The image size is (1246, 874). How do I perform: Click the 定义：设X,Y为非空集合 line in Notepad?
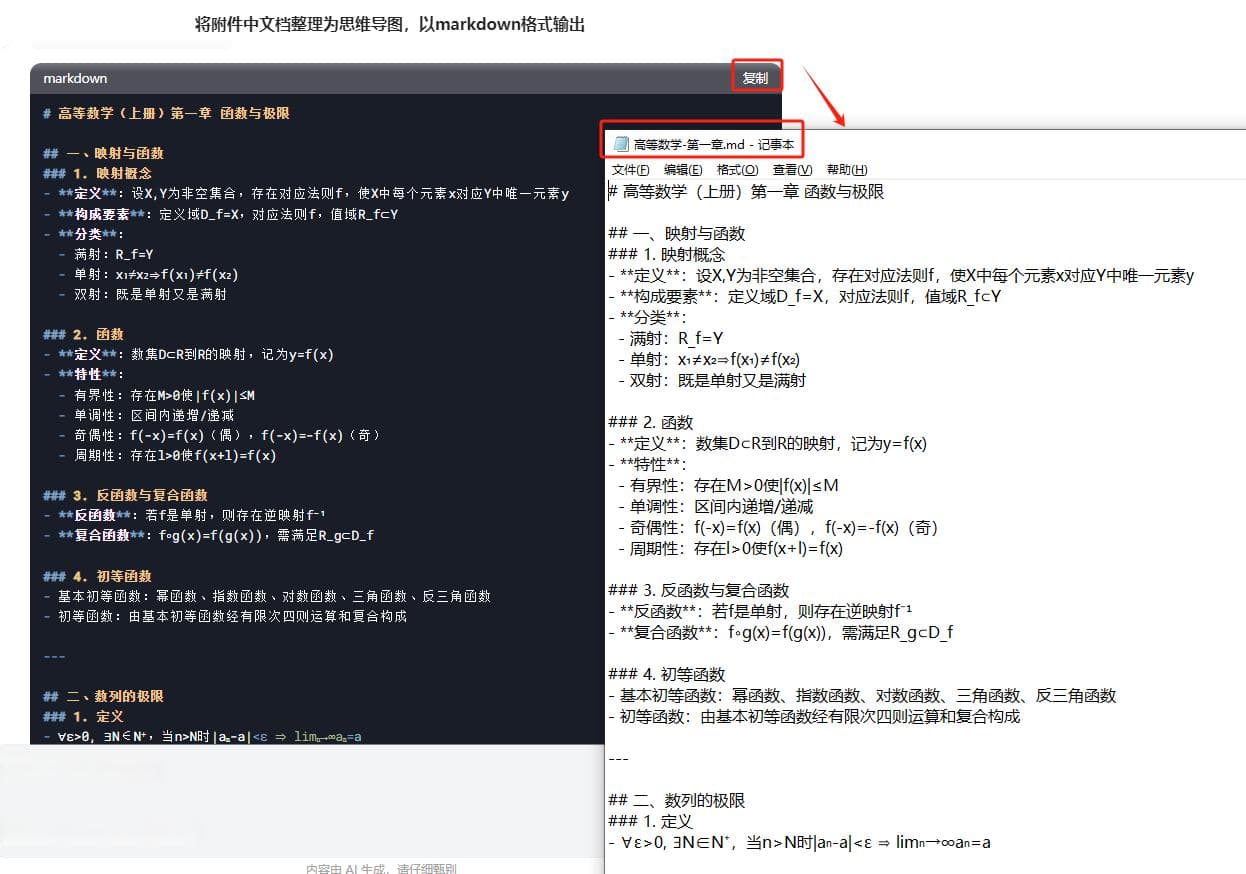tap(902, 276)
